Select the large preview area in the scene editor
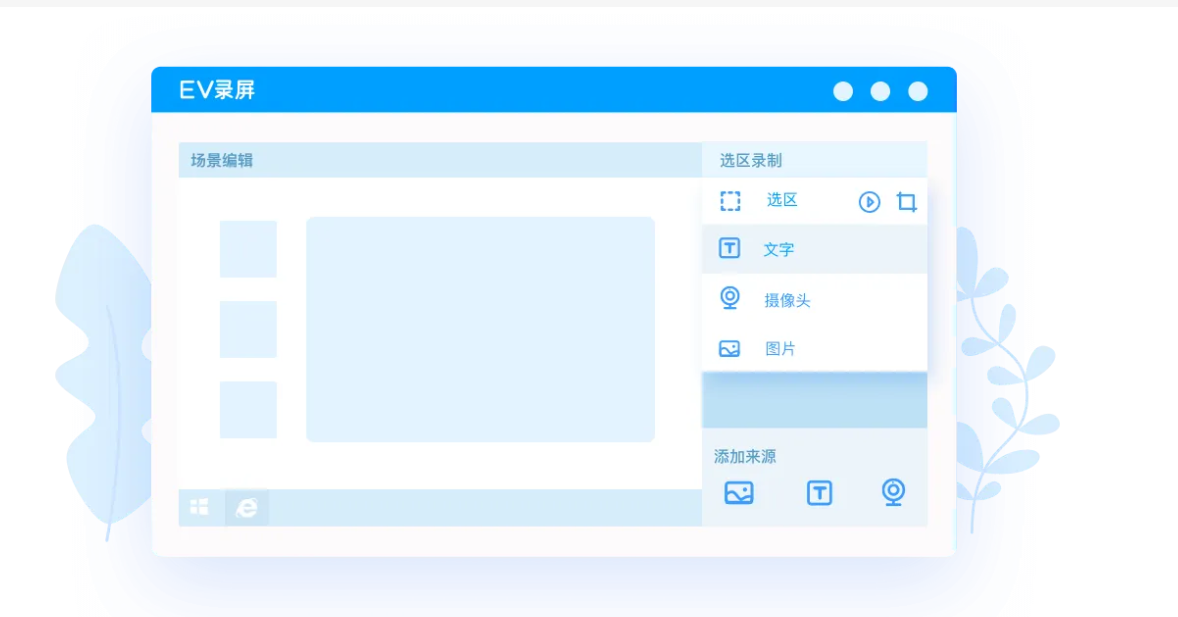Image resolution: width=1178 pixels, height=617 pixels. pos(480,329)
